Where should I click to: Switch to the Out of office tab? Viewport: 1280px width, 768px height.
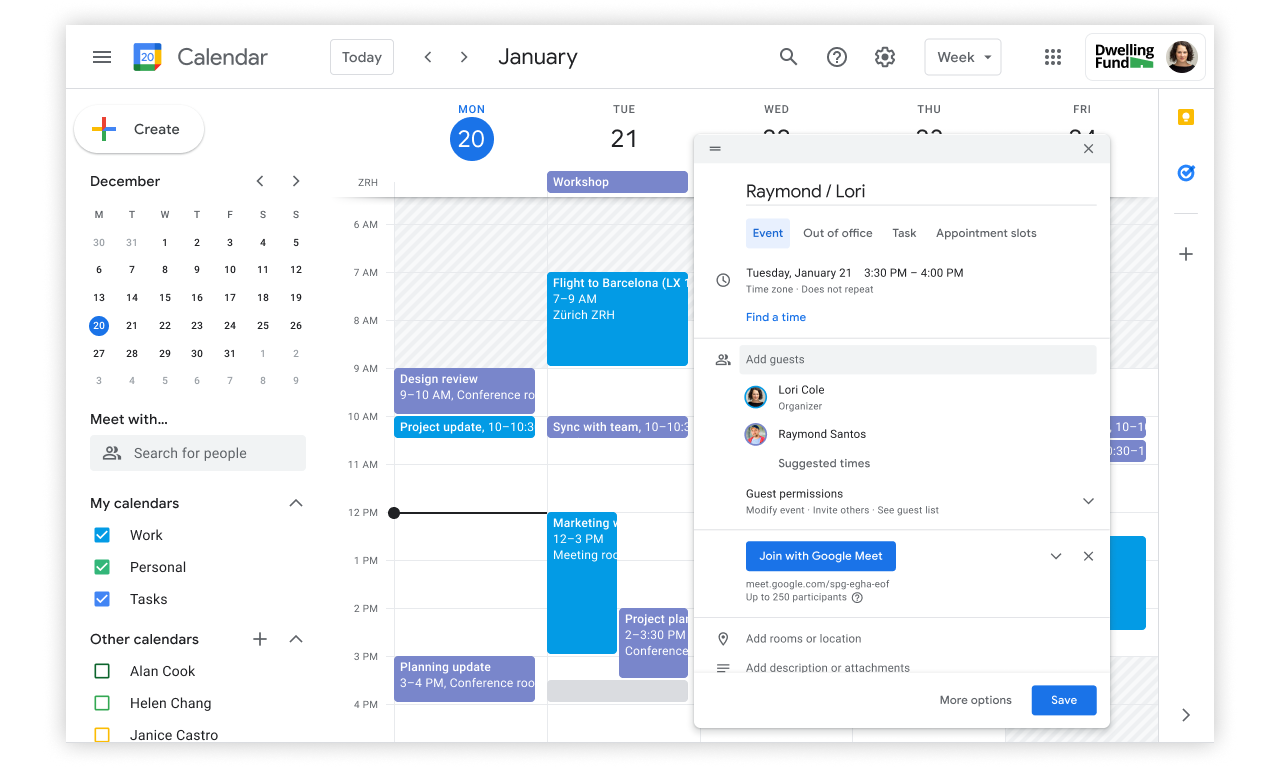pyautogui.click(x=837, y=233)
